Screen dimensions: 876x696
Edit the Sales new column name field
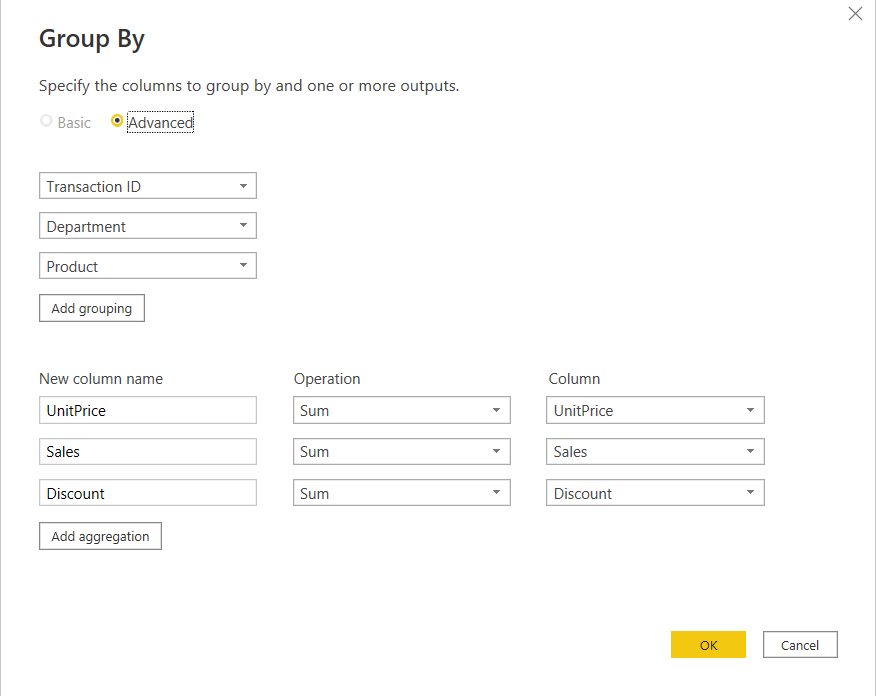(147, 451)
